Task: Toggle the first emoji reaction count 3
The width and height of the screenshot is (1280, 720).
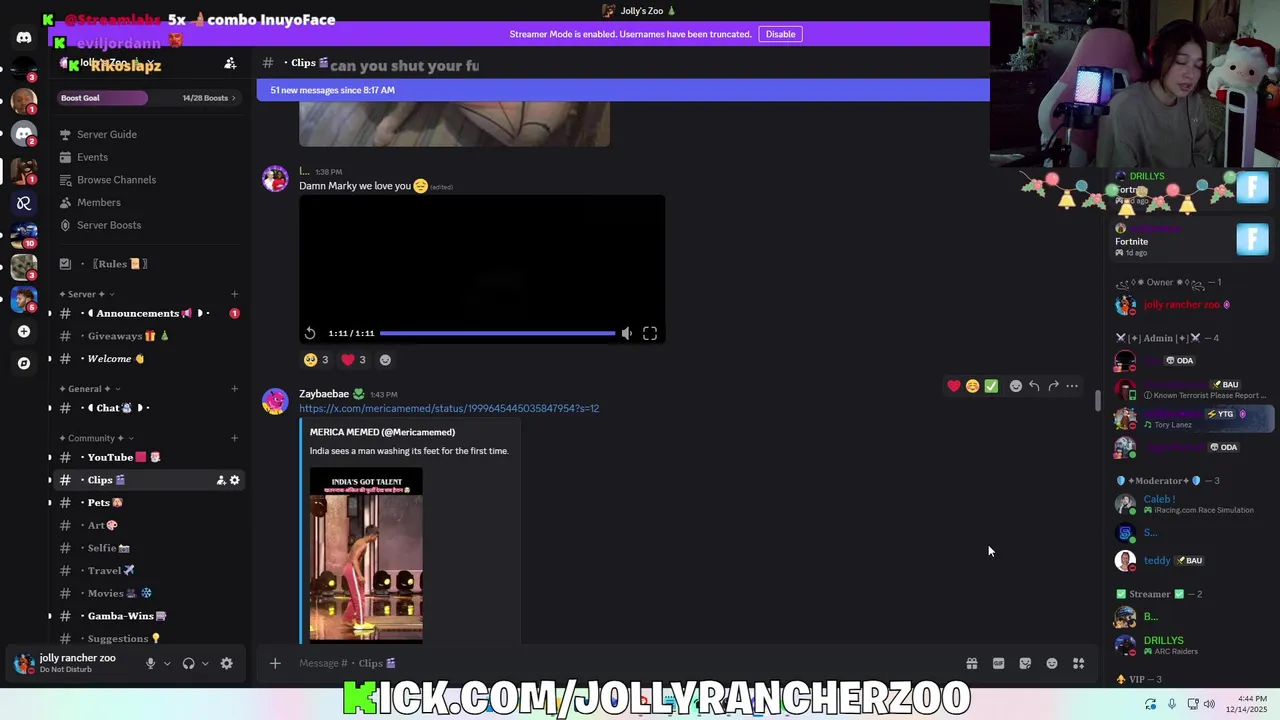Action: click(x=316, y=360)
